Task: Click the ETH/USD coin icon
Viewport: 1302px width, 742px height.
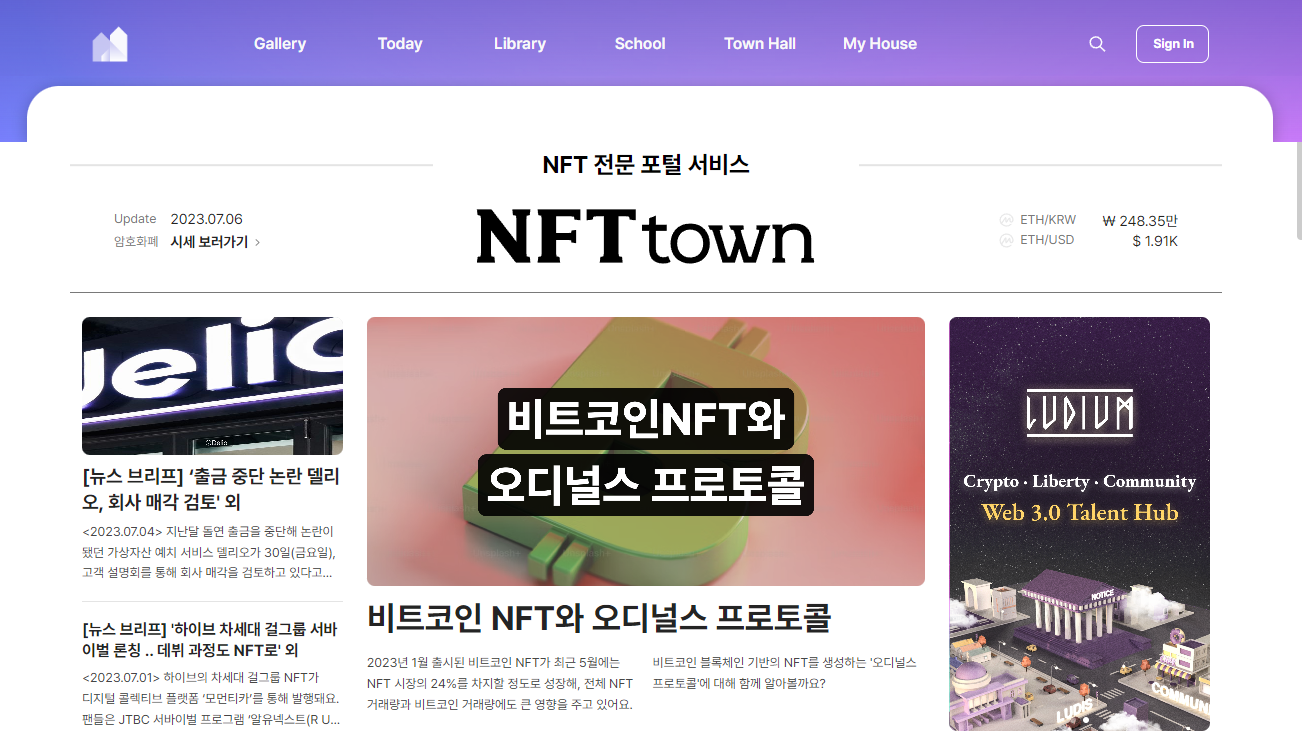Action: pyautogui.click(x=1006, y=240)
